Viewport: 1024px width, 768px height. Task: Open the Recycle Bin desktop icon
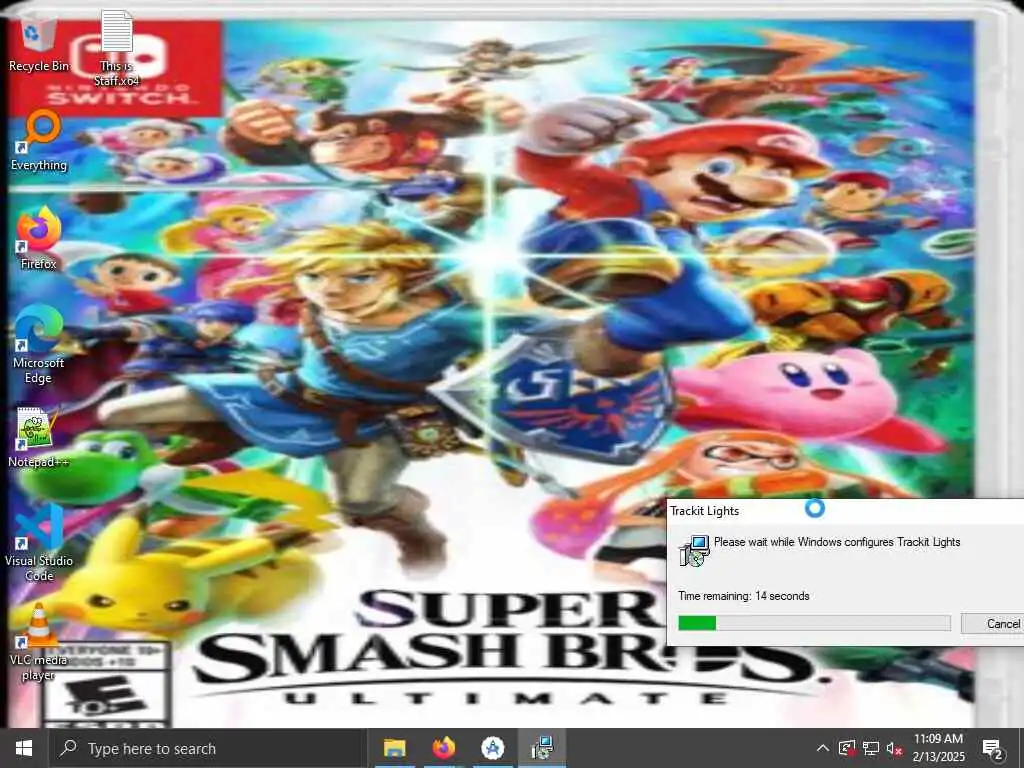click(39, 44)
